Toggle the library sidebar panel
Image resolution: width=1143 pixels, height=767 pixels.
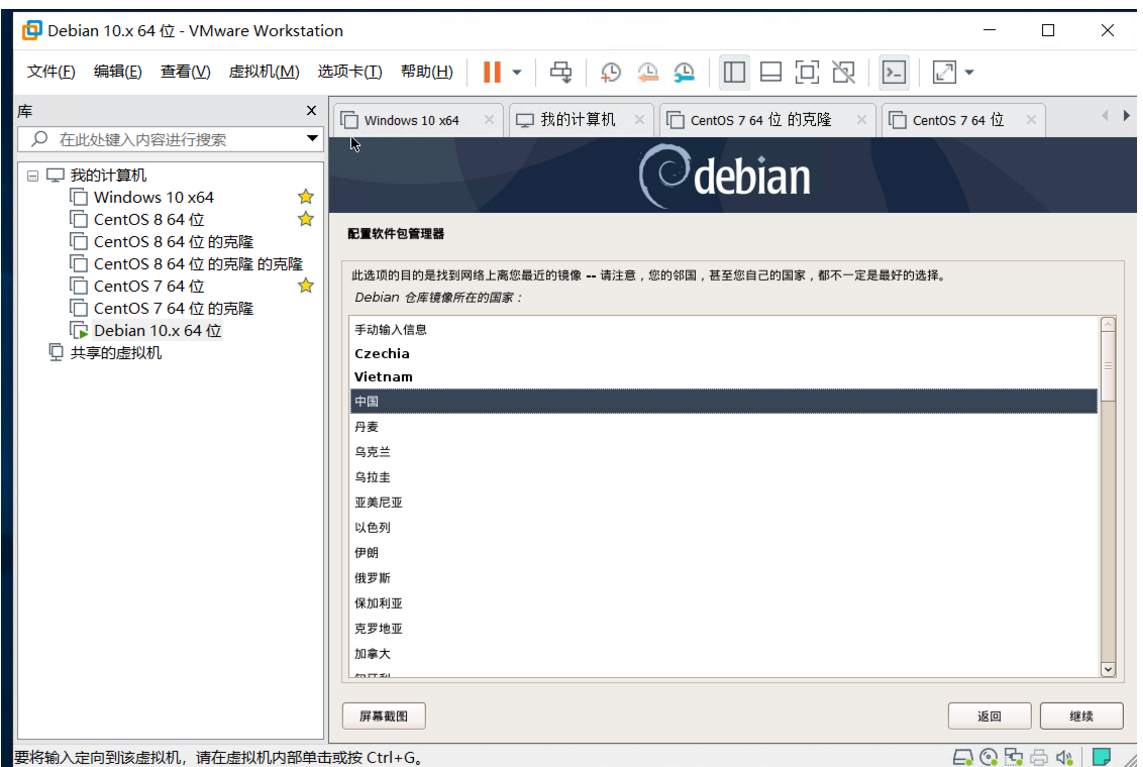[733, 72]
